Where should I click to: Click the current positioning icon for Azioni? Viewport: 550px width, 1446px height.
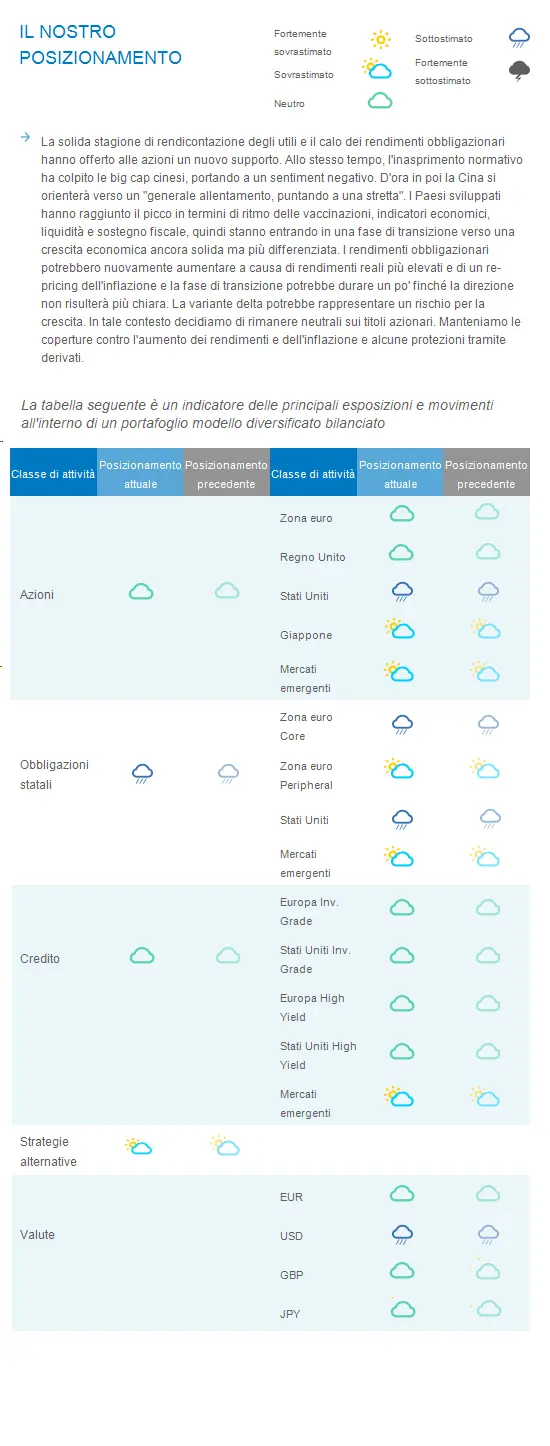(141, 592)
